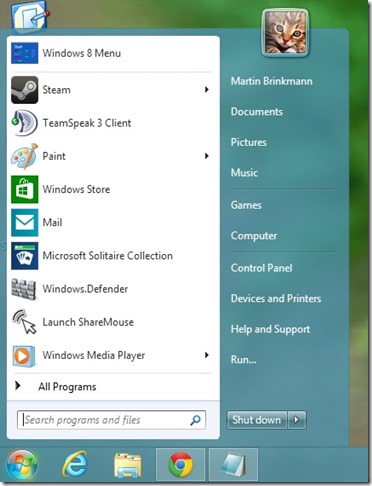Click the 'Steam' text label

point(56,90)
